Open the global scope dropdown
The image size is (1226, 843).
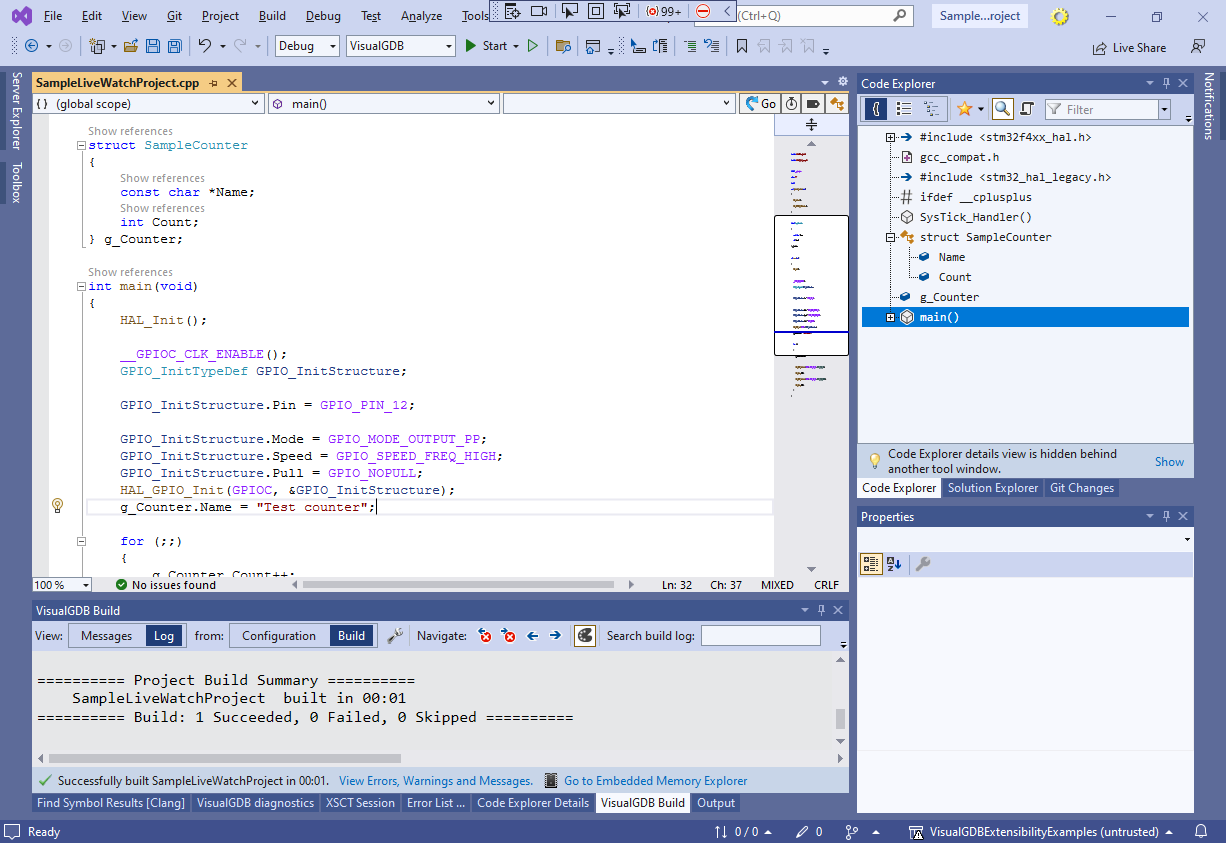(x=148, y=103)
